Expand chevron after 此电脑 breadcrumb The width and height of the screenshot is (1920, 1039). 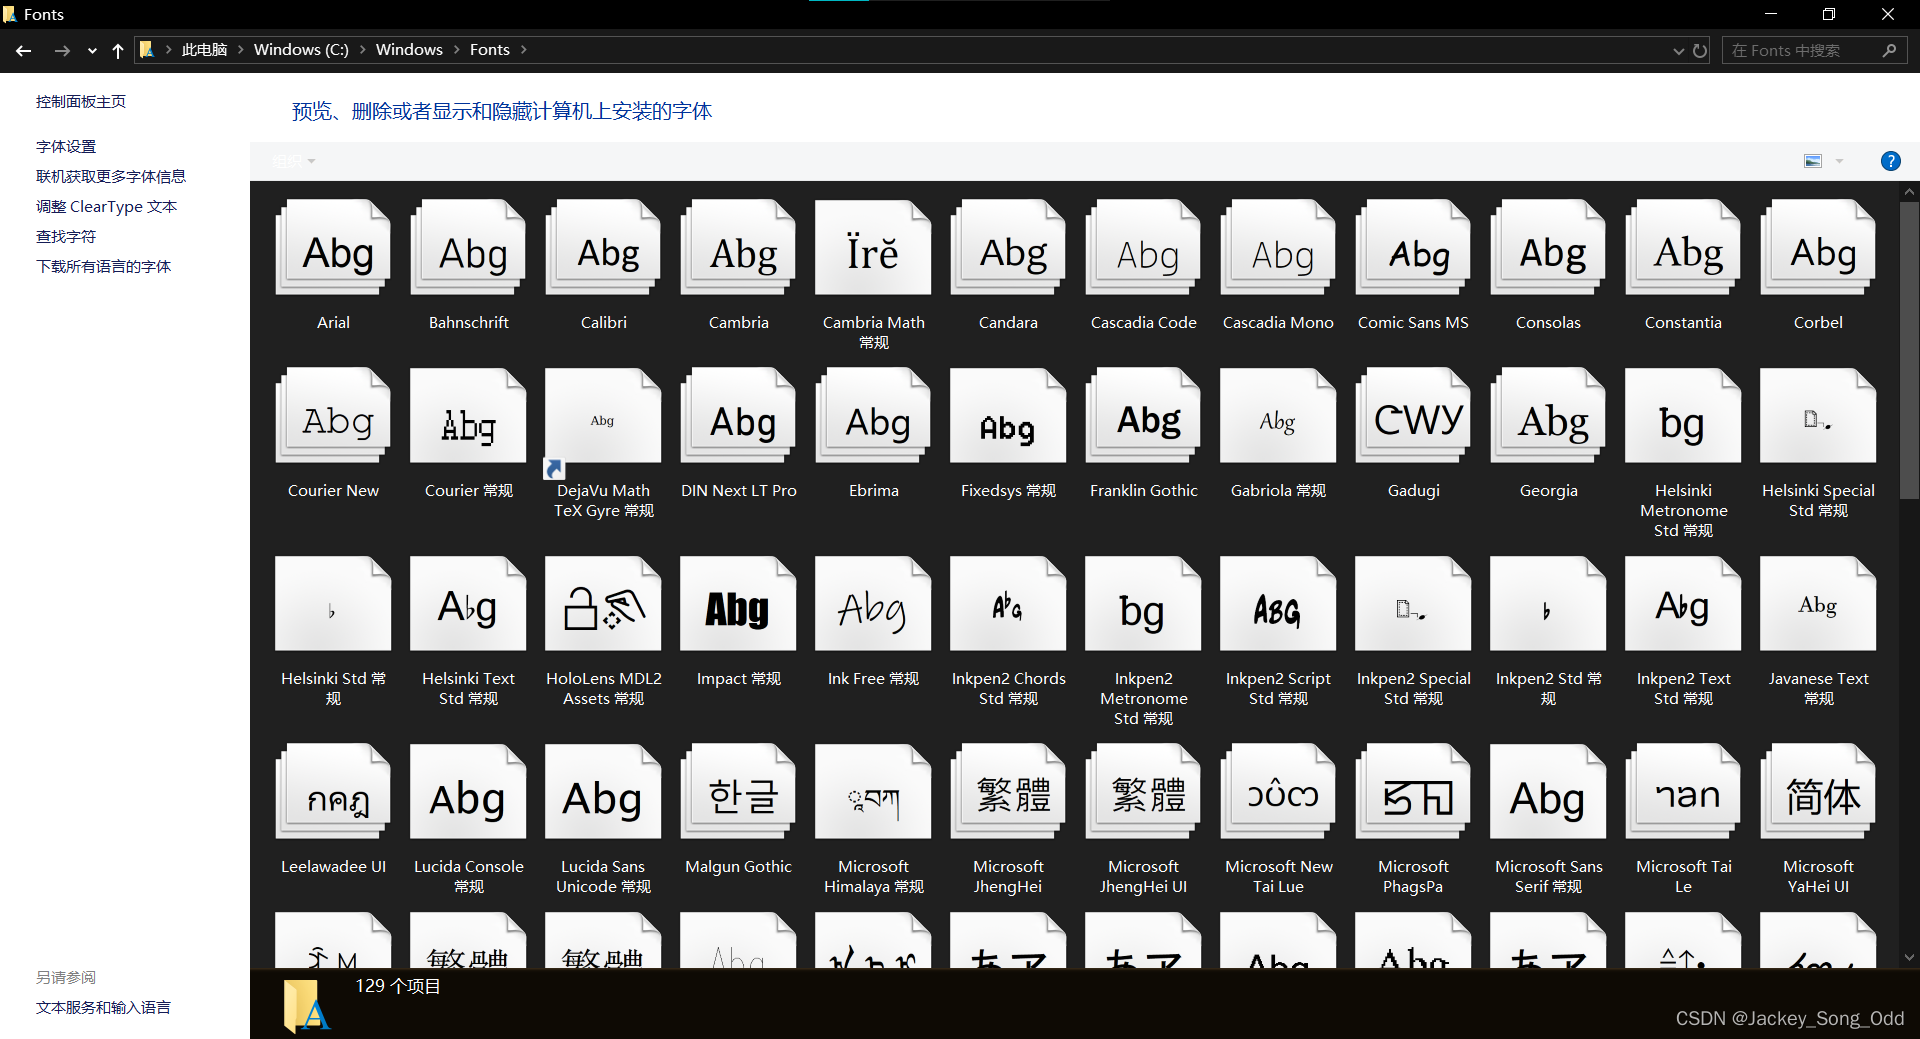coord(240,50)
